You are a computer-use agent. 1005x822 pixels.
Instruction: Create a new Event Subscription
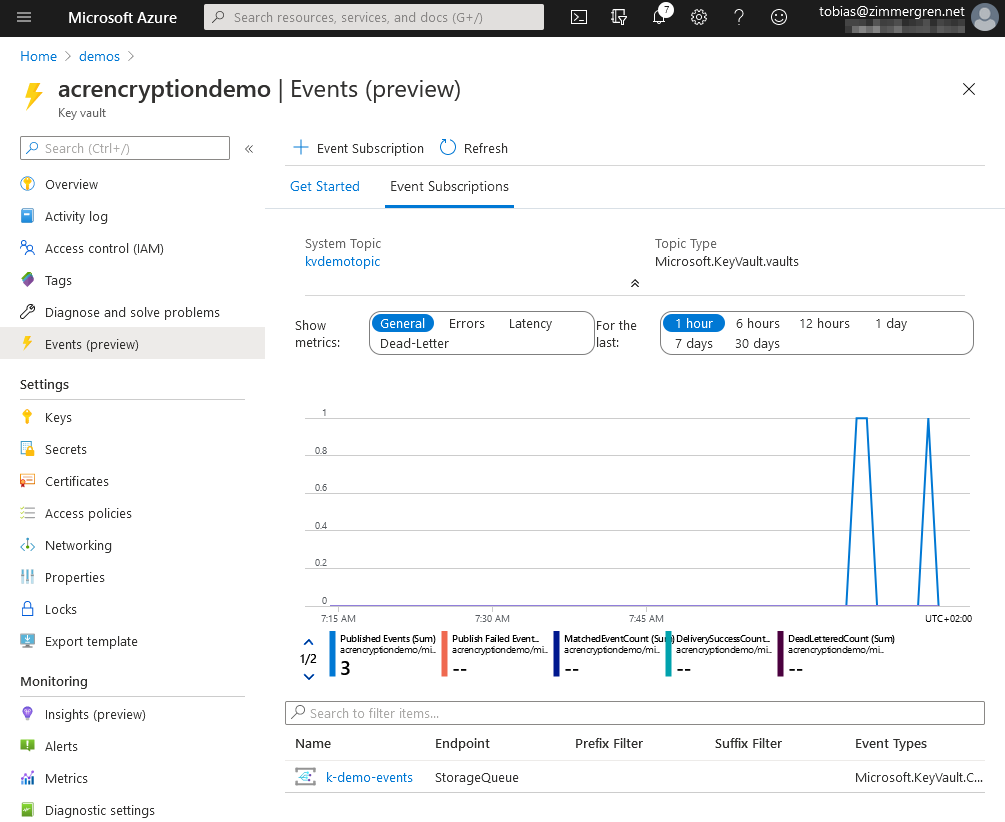coord(357,147)
